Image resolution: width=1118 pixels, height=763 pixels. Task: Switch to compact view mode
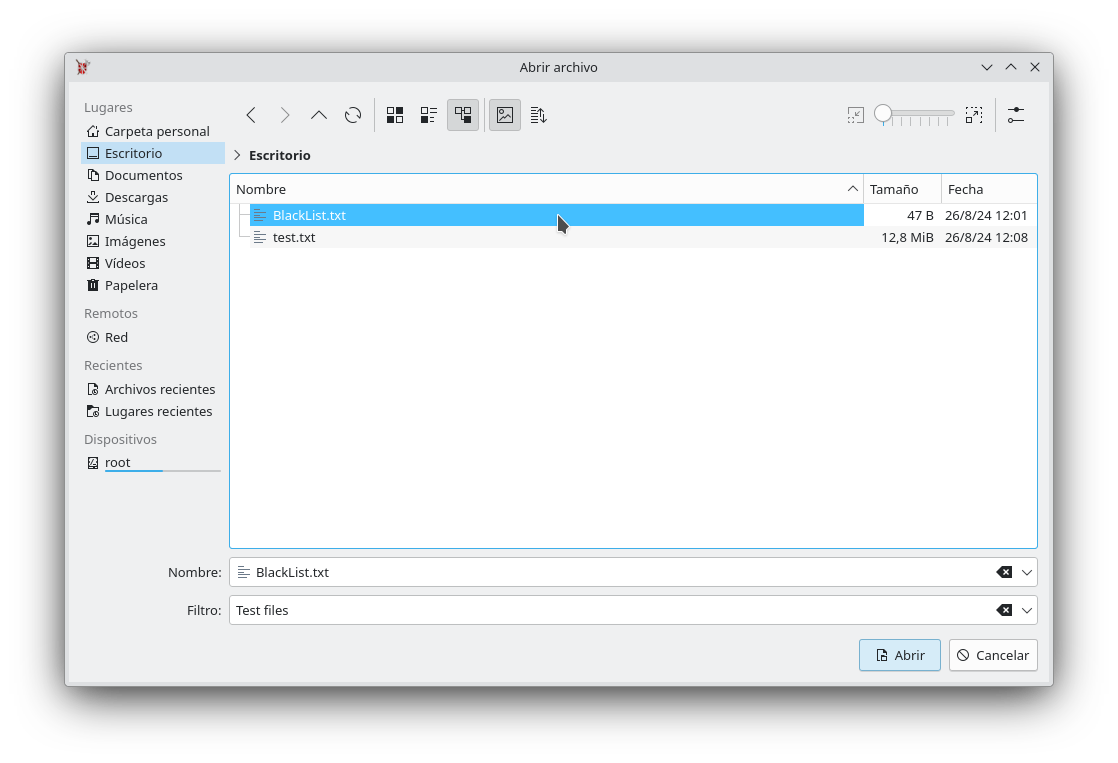click(x=429, y=115)
